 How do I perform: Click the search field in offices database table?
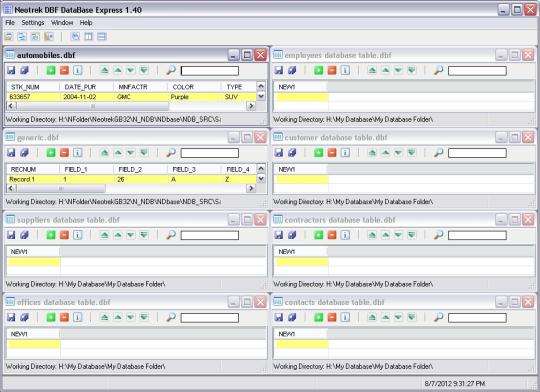(x=210, y=318)
